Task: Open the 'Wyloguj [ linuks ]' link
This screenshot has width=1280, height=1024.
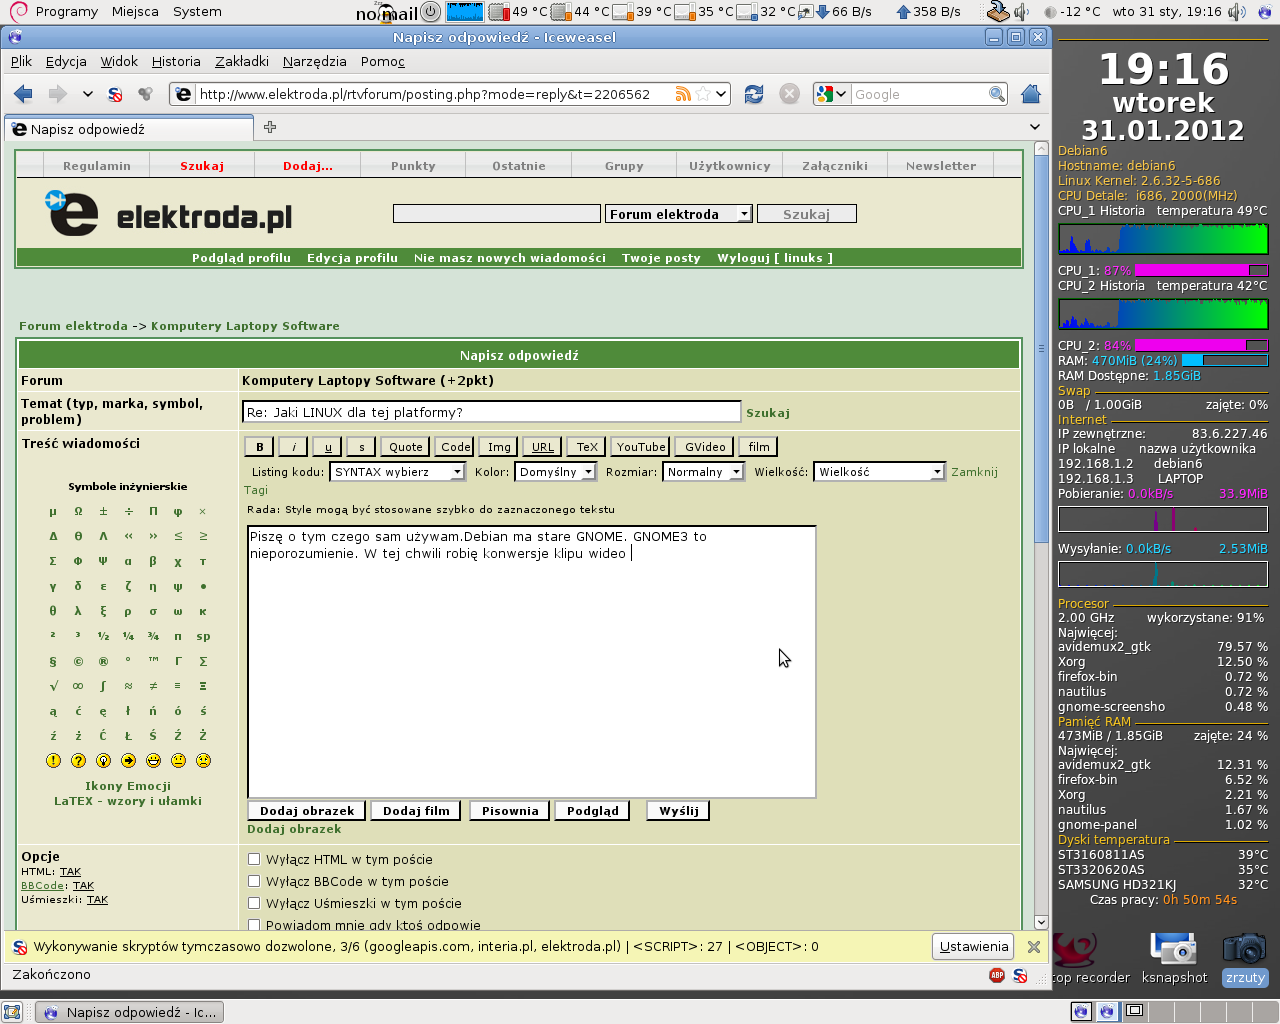Action: (x=774, y=258)
